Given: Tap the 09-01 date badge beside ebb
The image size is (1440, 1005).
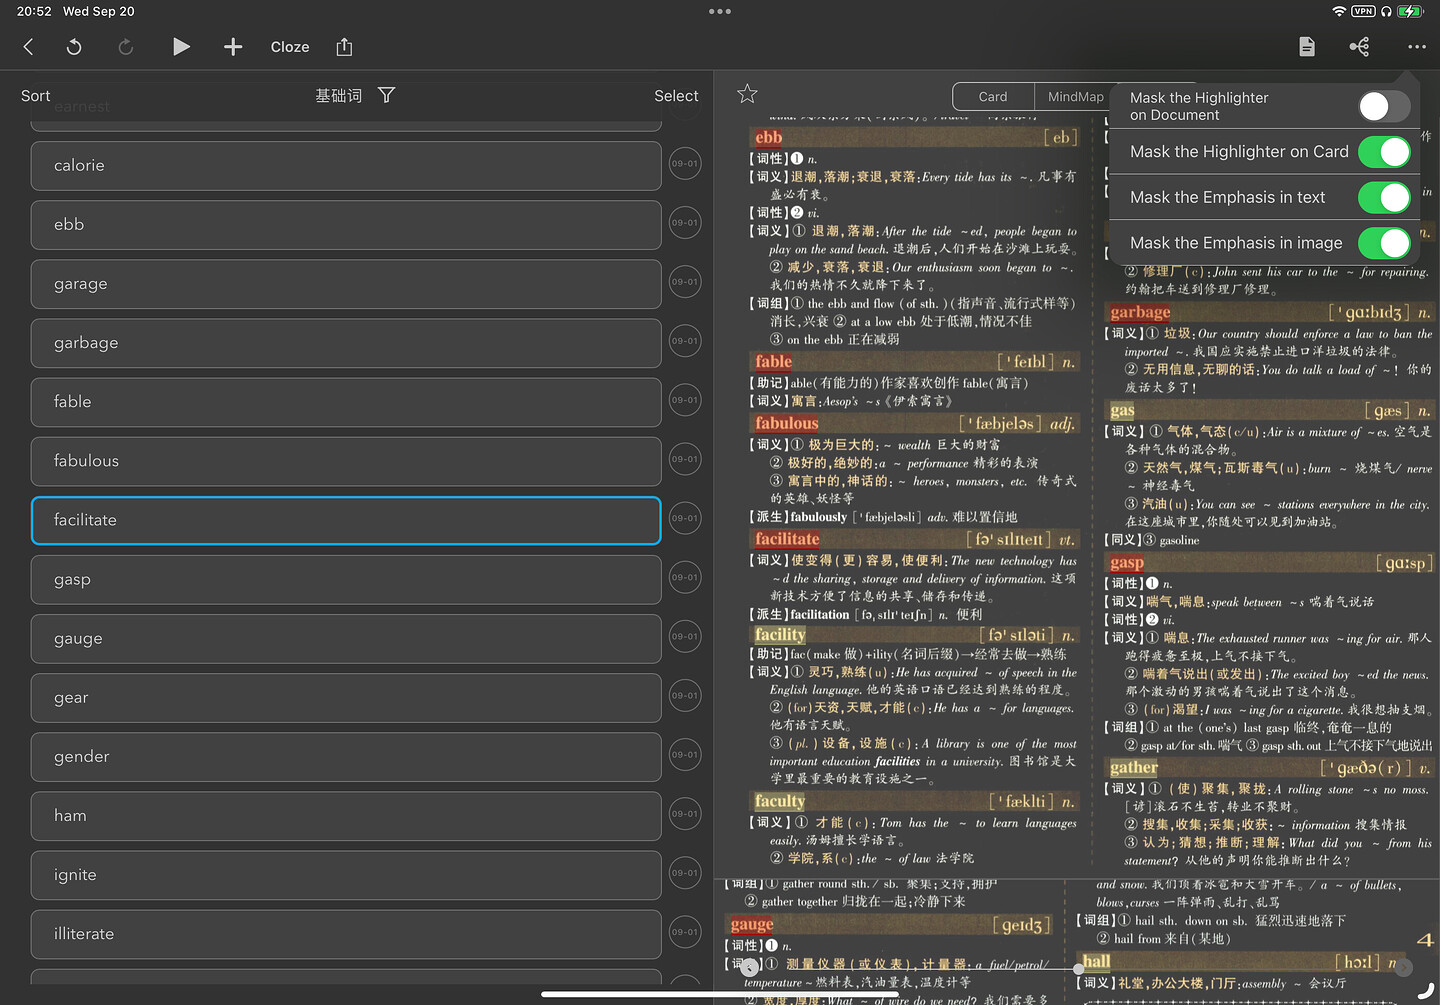Looking at the screenshot, I should [685, 223].
